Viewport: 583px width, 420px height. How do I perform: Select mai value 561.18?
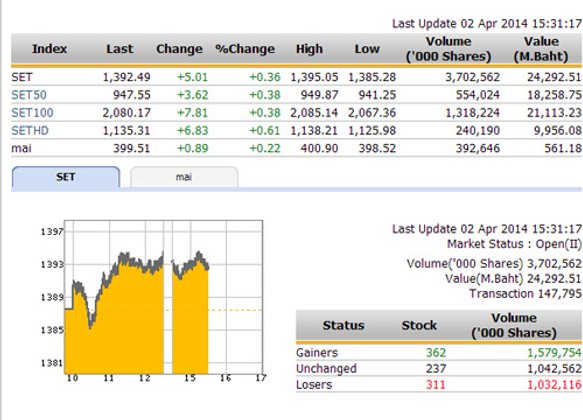(x=563, y=148)
